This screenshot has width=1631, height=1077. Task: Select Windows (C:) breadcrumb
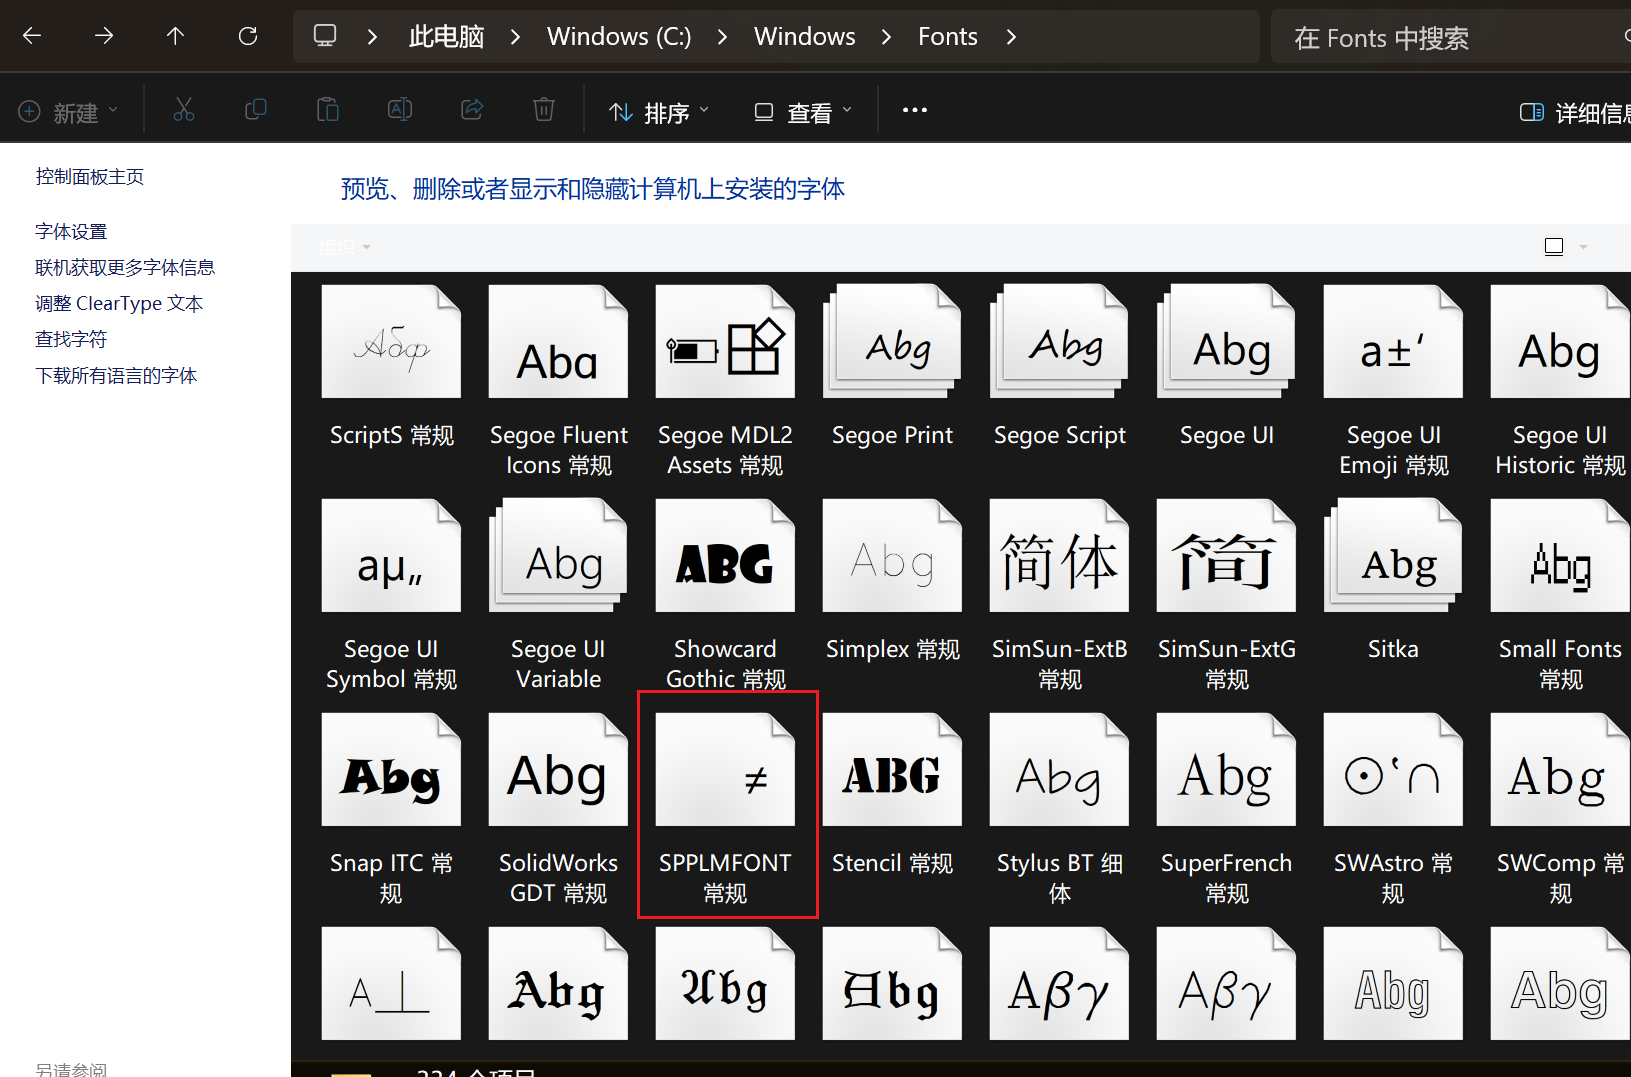(x=619, y=37)
